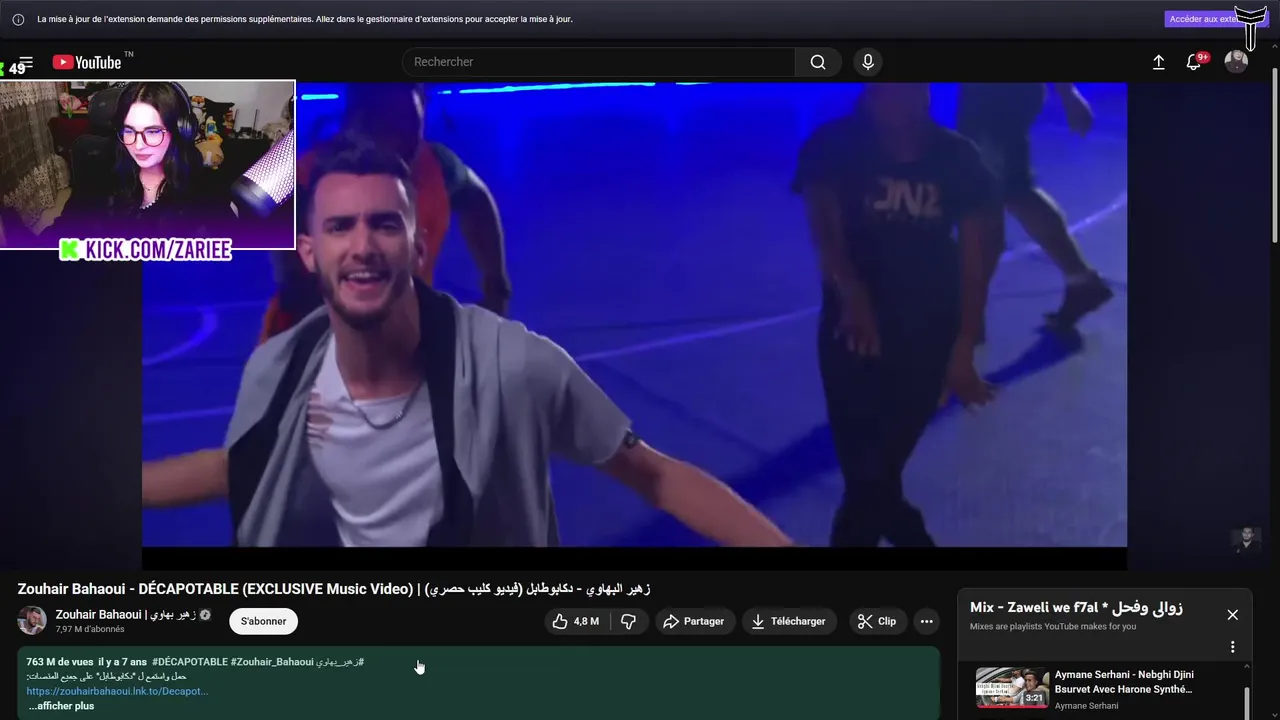
Task: Open the upload/create icon
Action: tap(1158, 62)
